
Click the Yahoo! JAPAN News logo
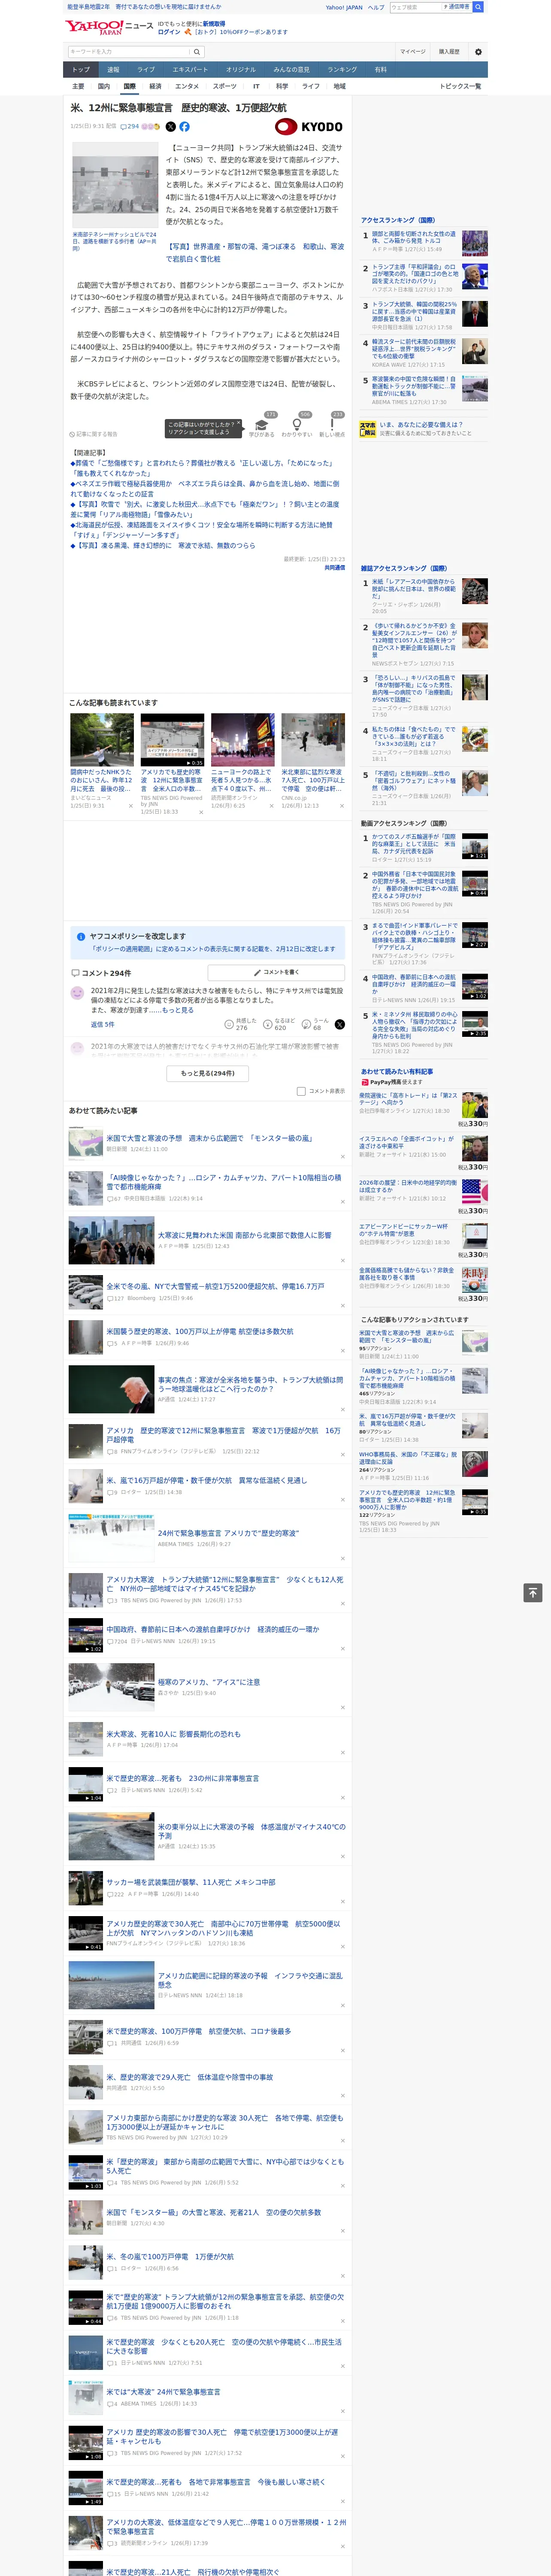pyautogui.click(x=109, y=27)
